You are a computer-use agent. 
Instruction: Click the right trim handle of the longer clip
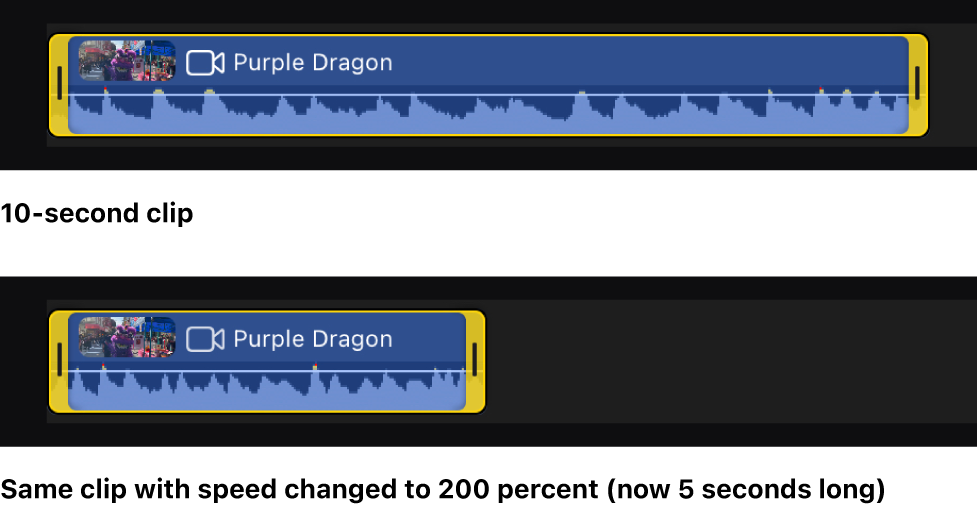917,84
